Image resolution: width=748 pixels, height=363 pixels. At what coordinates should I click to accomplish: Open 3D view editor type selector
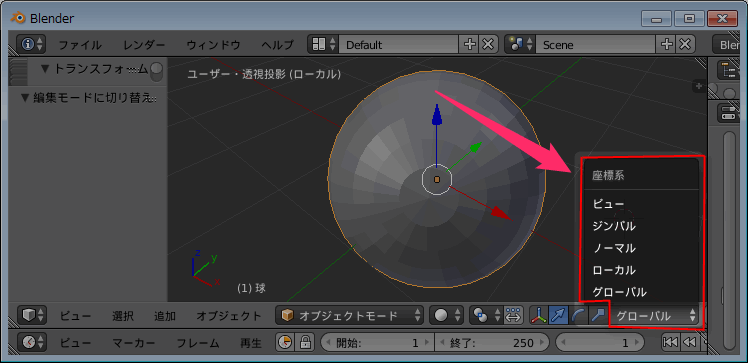(x=32, y=315)
